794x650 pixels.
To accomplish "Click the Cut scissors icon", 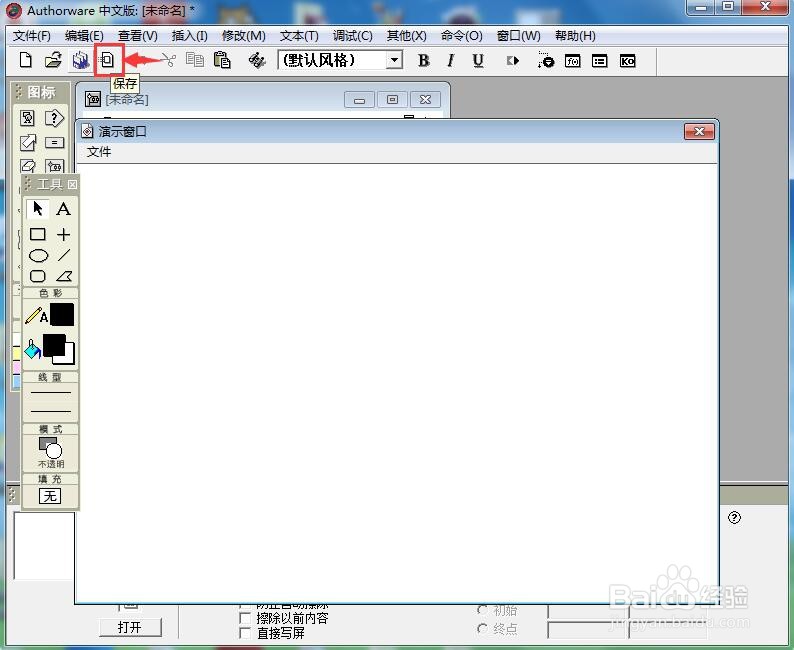I will pos(169,60).
